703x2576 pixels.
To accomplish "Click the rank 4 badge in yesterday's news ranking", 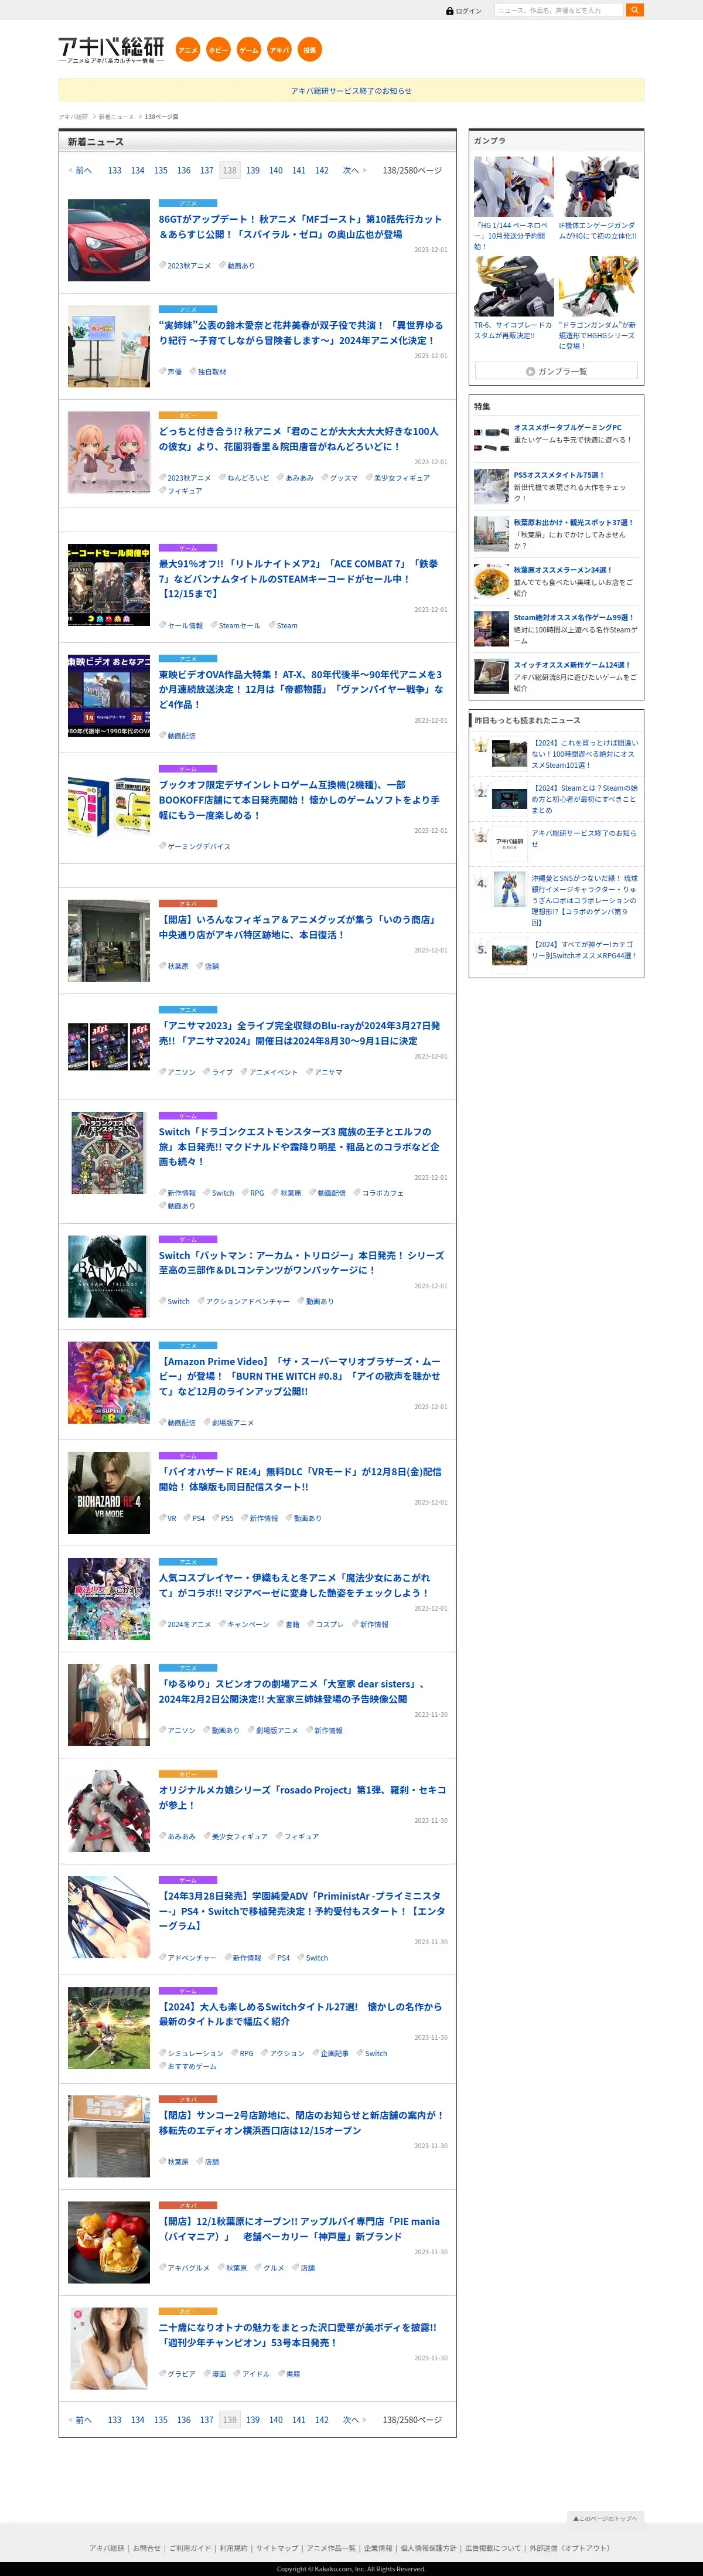I will 481,884.
